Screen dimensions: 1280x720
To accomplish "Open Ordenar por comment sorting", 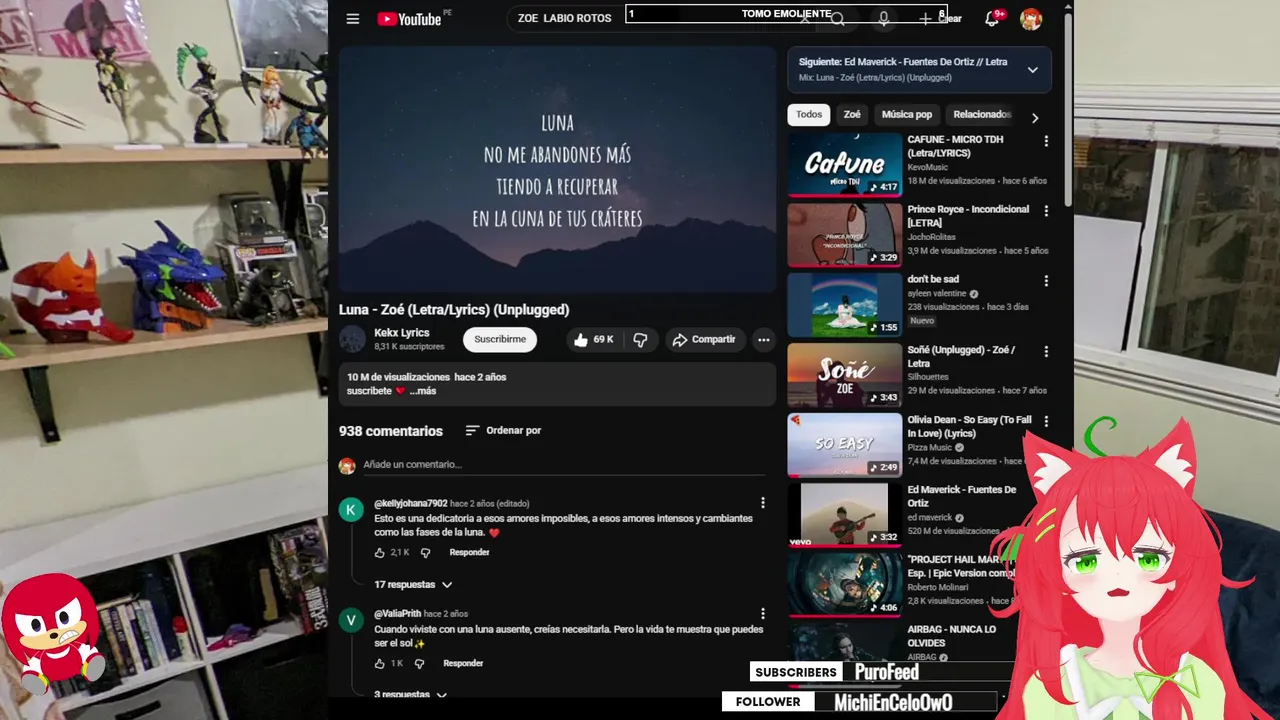I will pos(503,430).
